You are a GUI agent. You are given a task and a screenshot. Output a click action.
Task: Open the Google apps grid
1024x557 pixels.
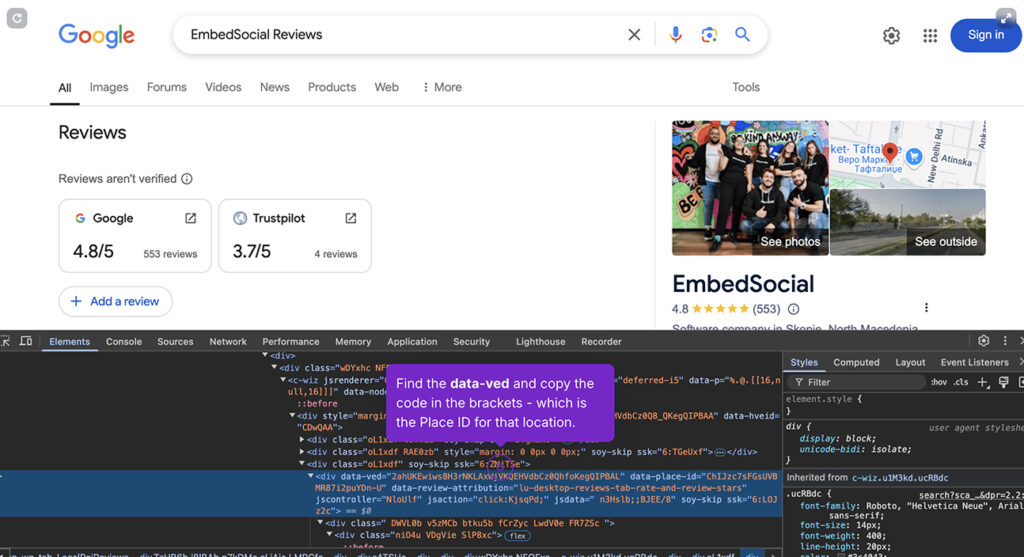pyautogui.click(x=930, y=35)
